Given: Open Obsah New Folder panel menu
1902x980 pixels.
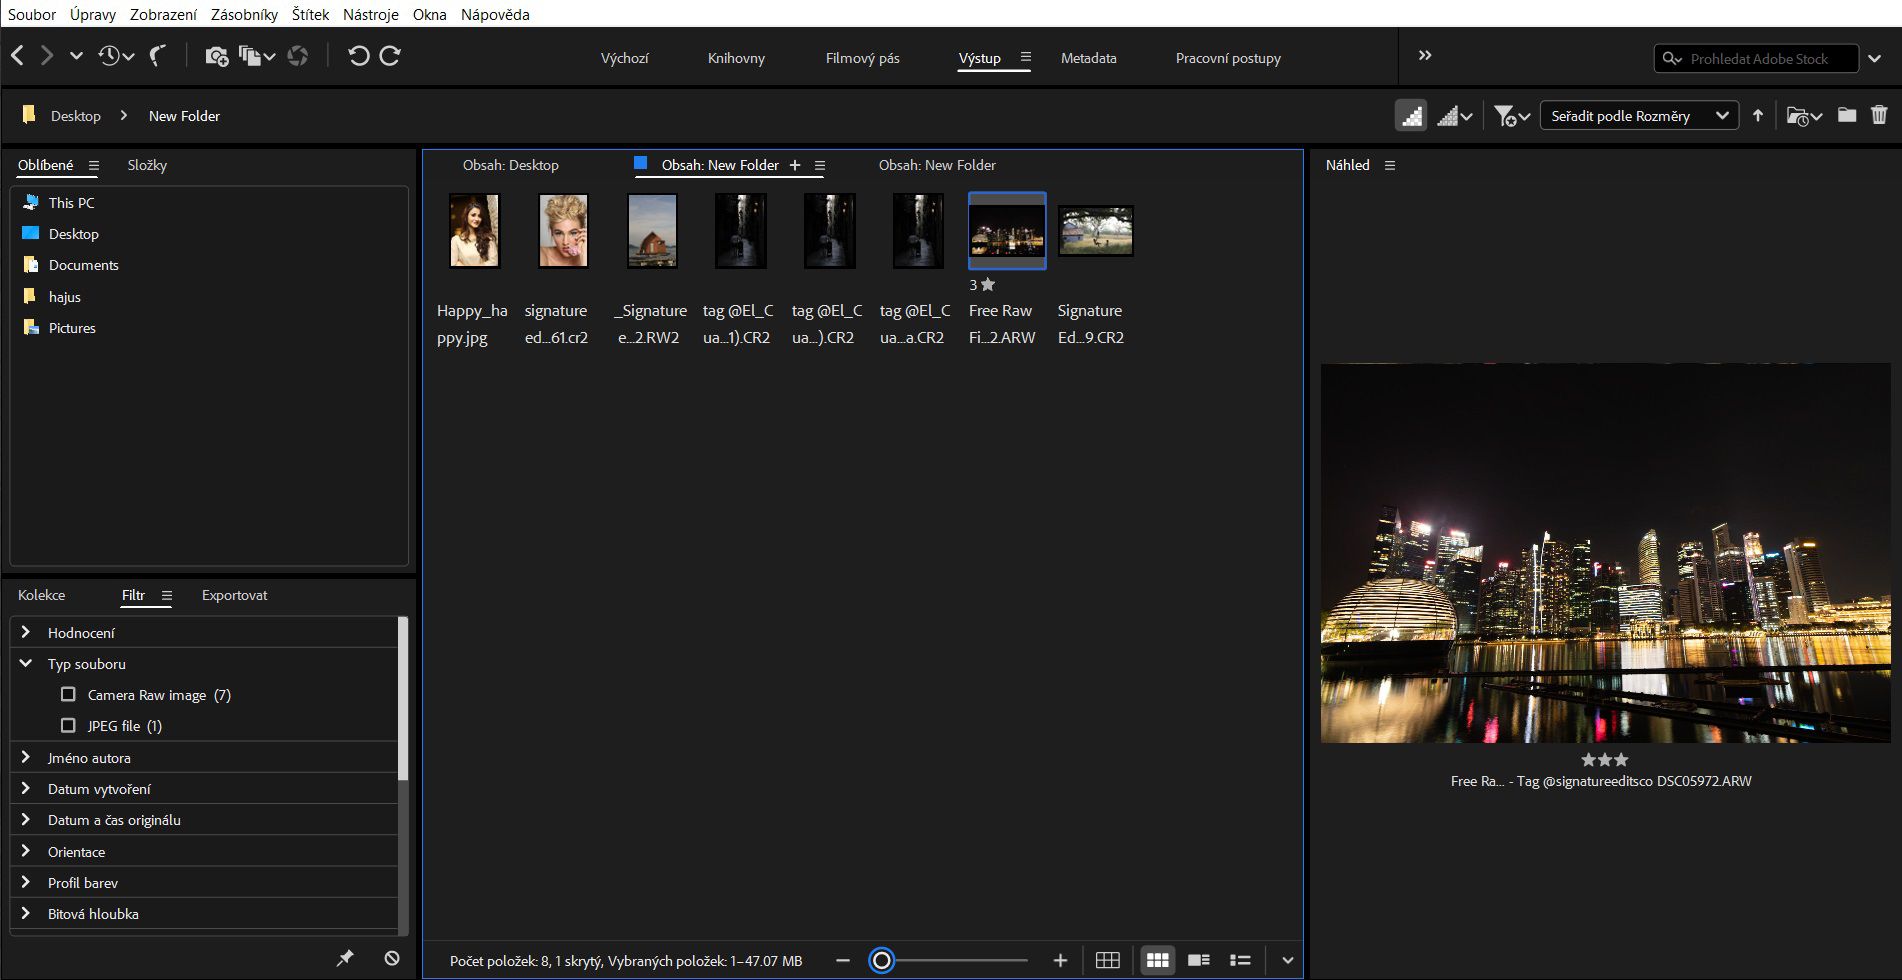Looking at the screenshot, I should click(820, 165).
